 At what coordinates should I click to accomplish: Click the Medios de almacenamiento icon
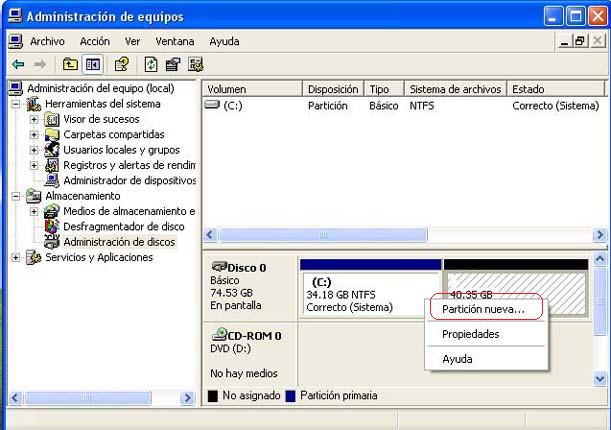pos(52,211)
